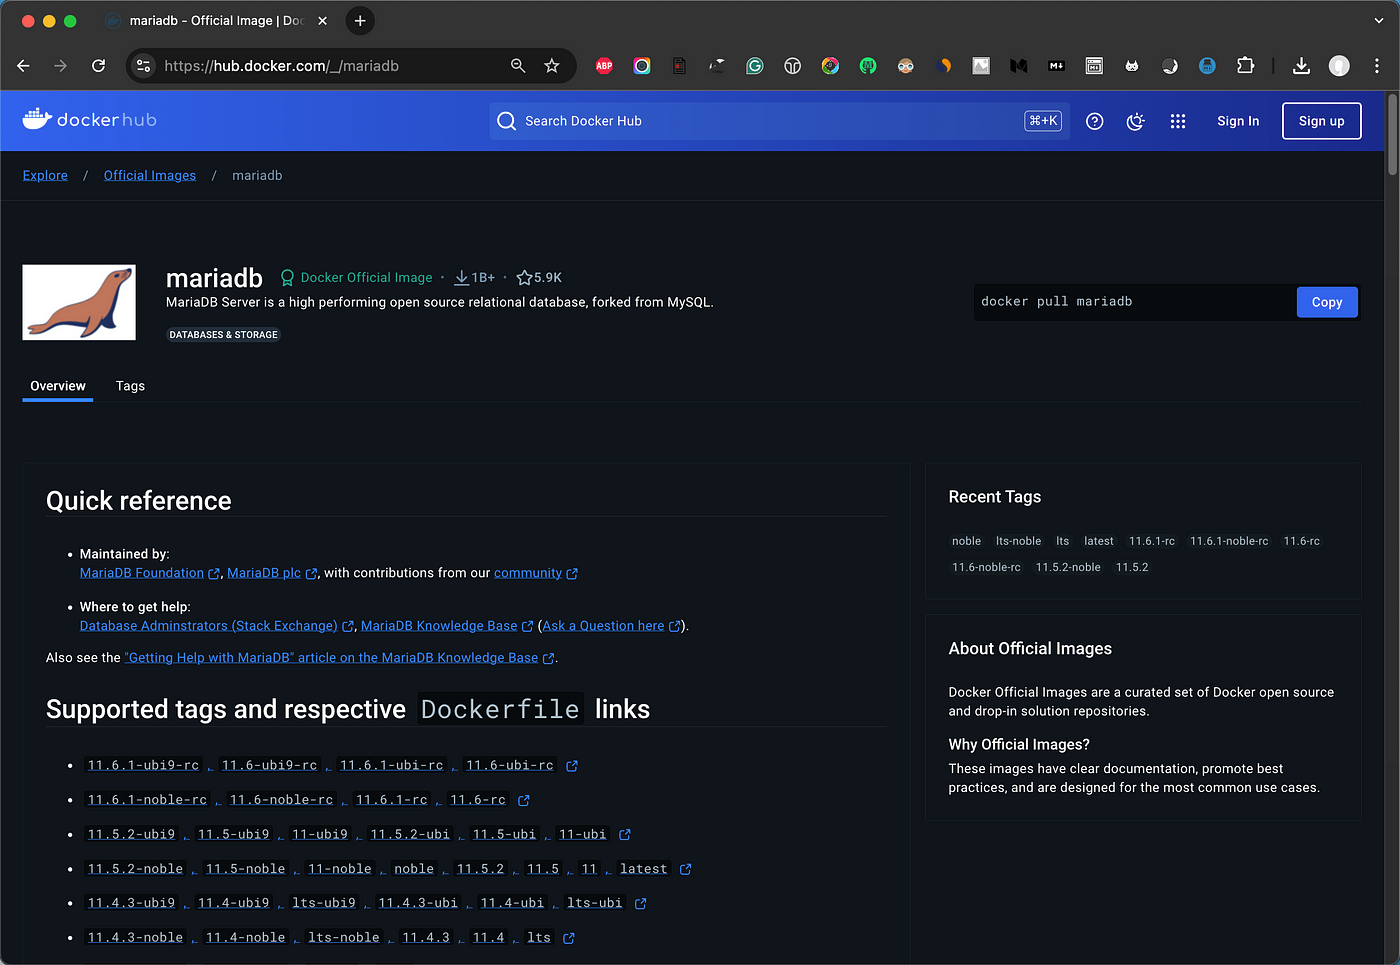Go to Explore breadcrumb link
The height and width of the screenshot is (965, 1400).
click(x=45, y=176)
